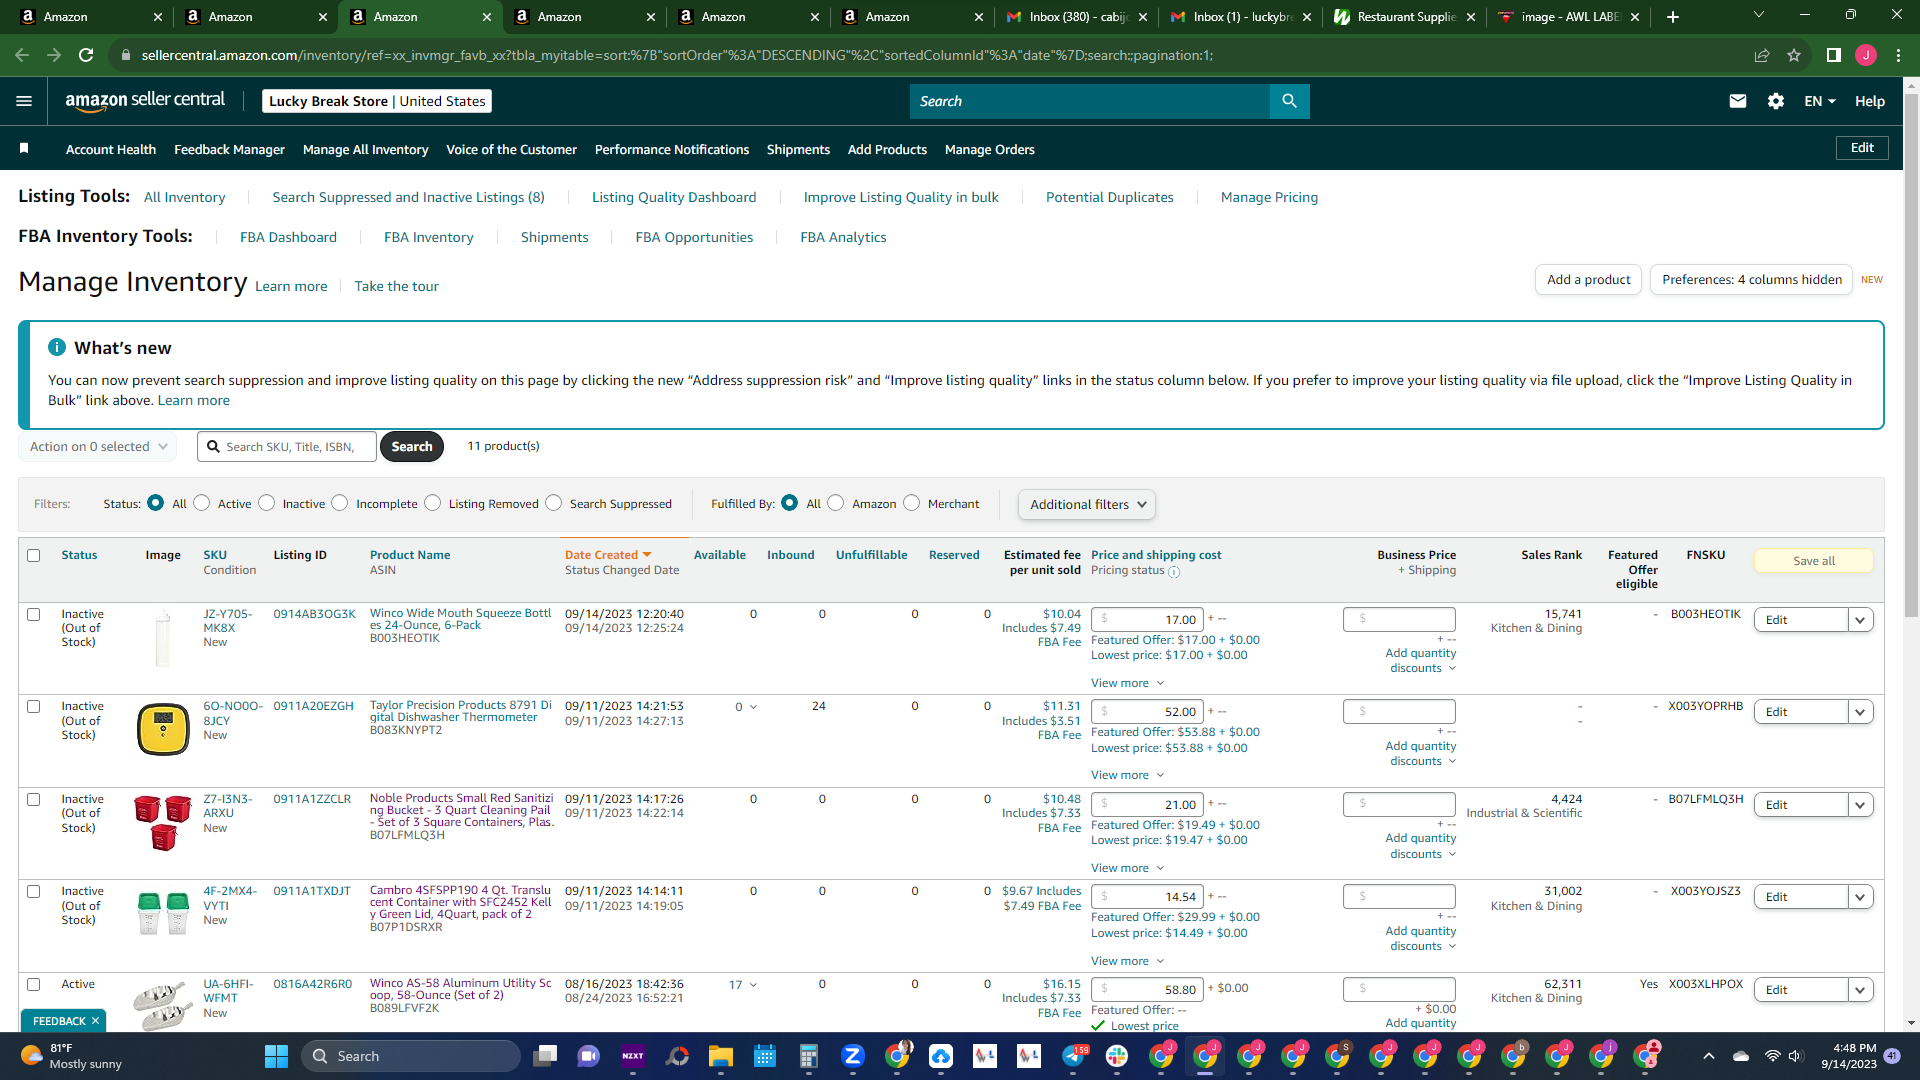Show hidden system tray icons chevron
1920x1080 pixels.
coord(1709,1056)
